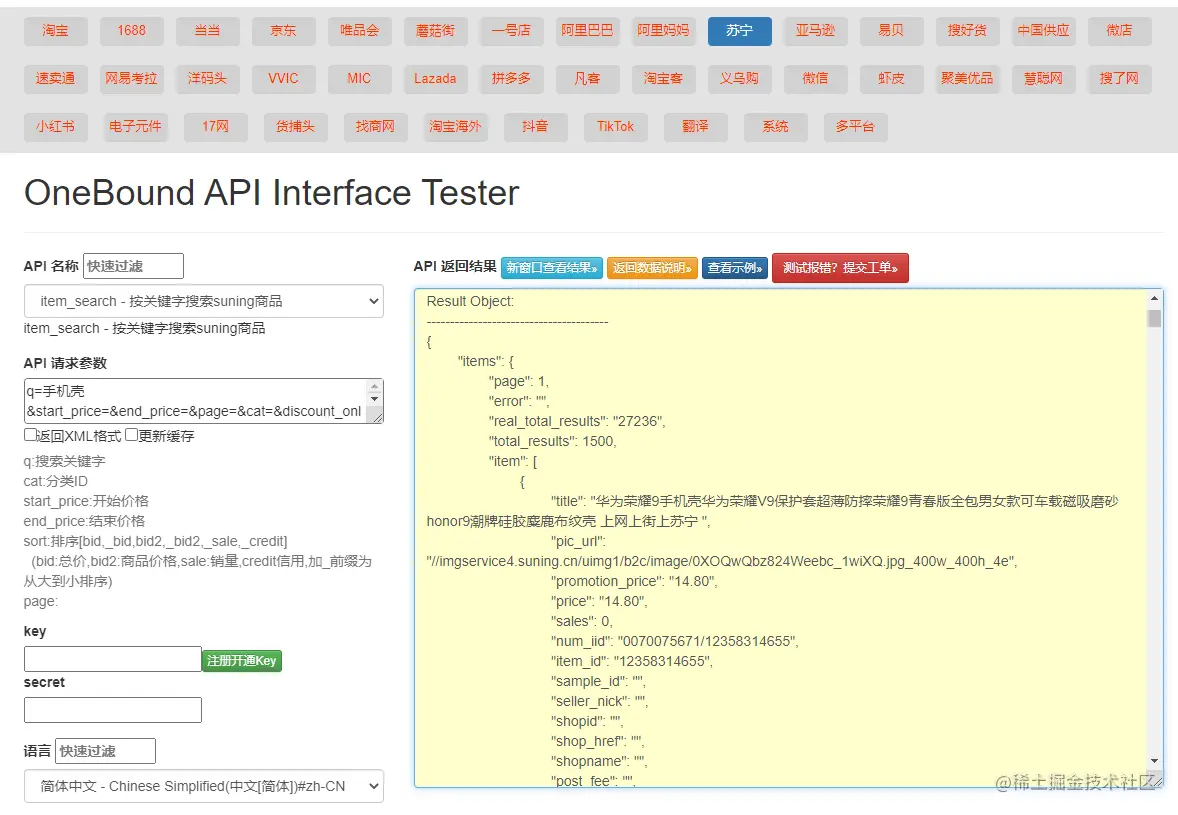
Task: Select the 易贝 tab
Action: pos(891,31)
